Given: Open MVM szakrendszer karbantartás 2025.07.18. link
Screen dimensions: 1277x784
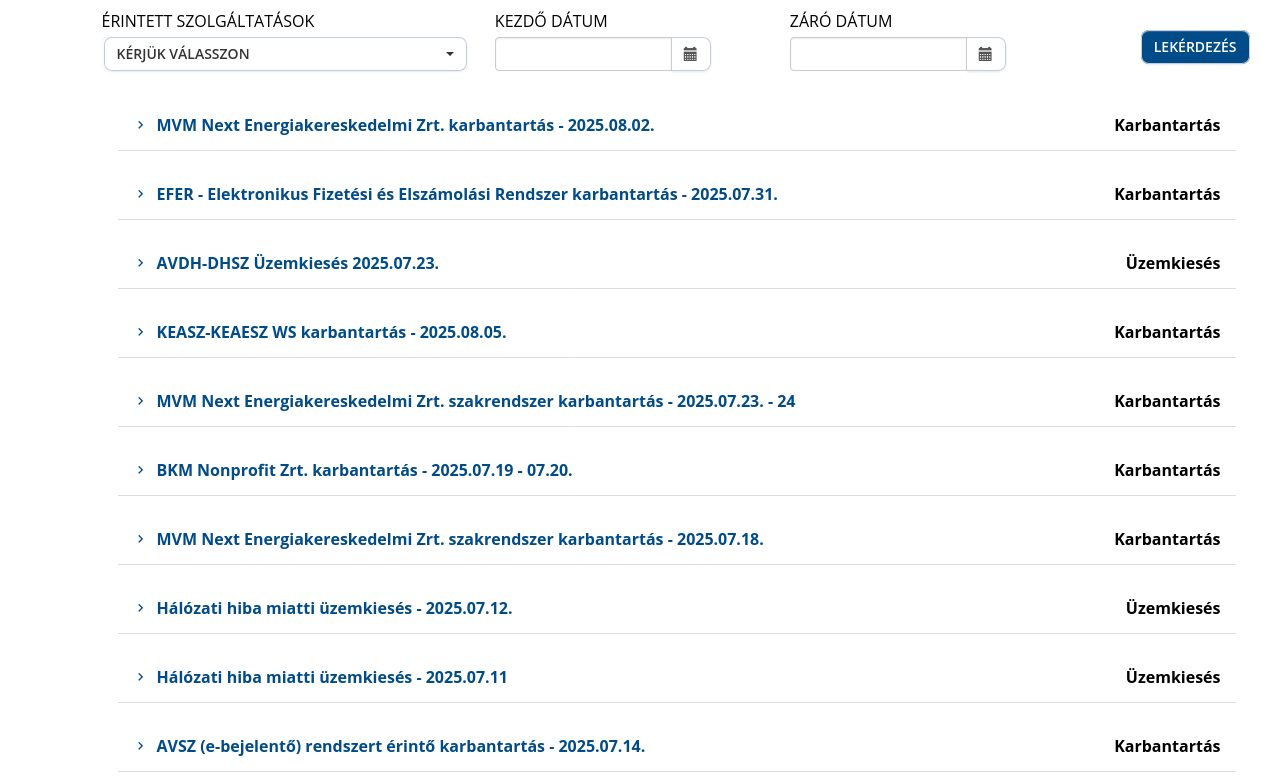Looking at the screenshot, I should 460,539.
